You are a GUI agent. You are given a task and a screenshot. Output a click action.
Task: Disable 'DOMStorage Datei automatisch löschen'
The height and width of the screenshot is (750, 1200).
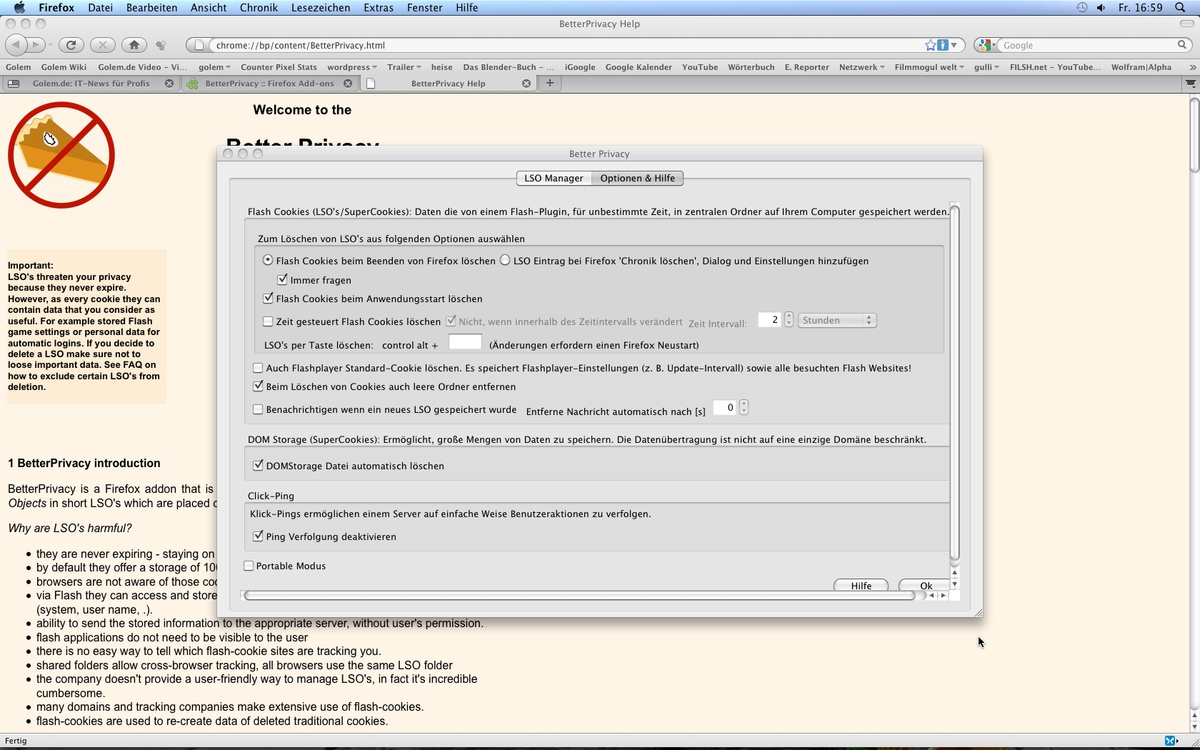pos(259,466)
